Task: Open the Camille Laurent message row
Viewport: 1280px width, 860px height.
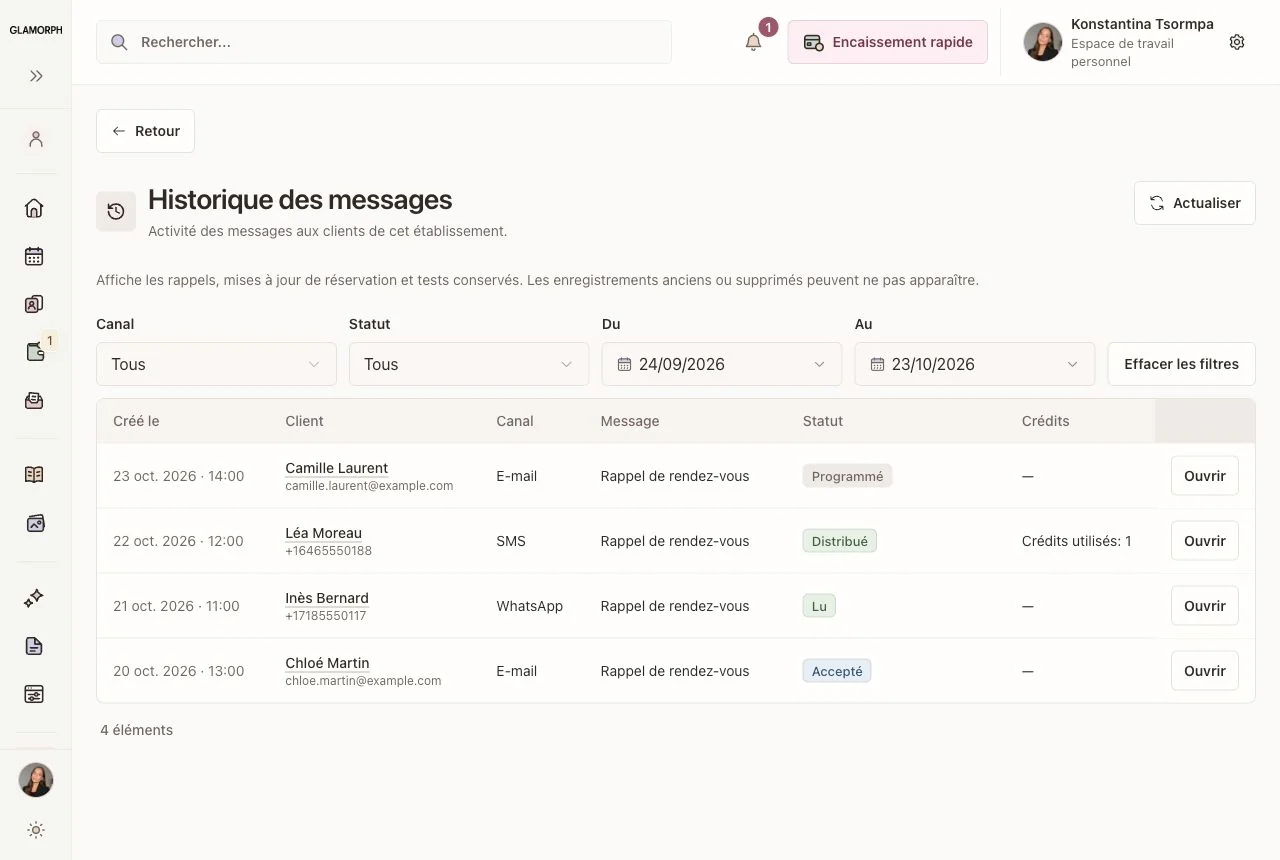Action: 1204,476
